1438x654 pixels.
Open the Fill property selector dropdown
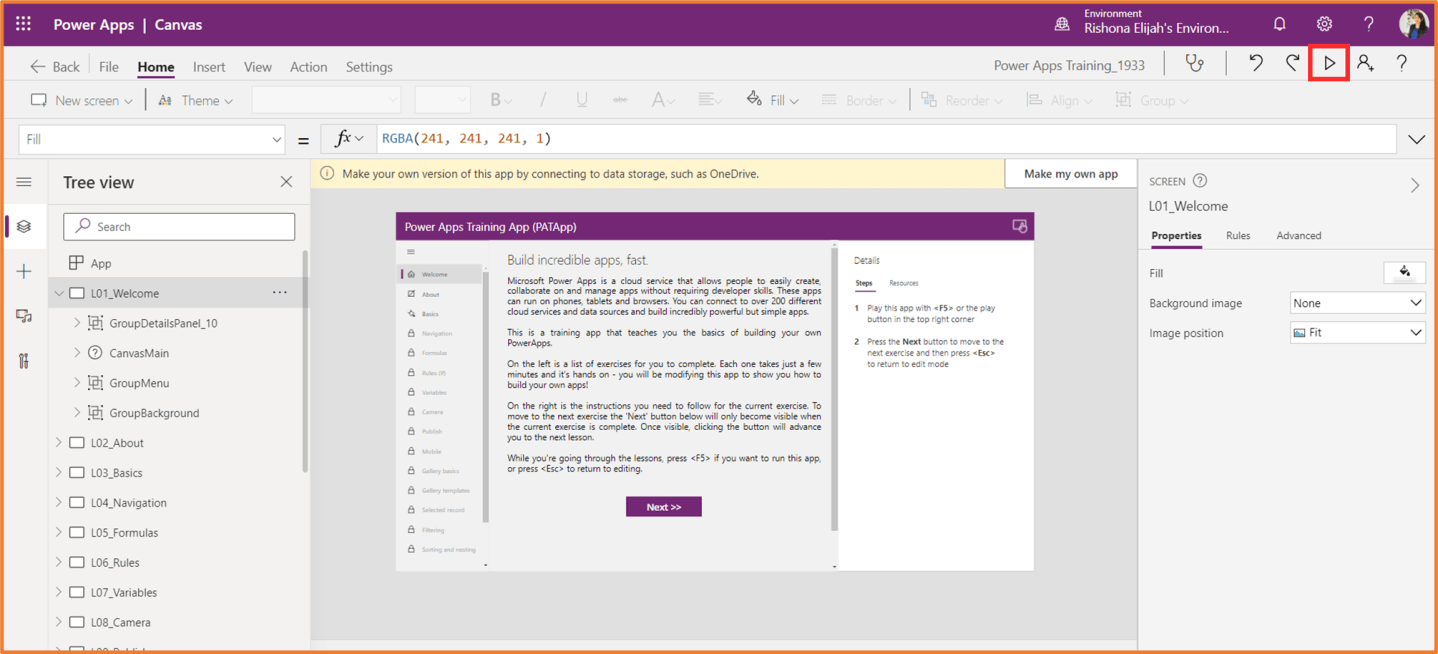[x=152, y=139]
